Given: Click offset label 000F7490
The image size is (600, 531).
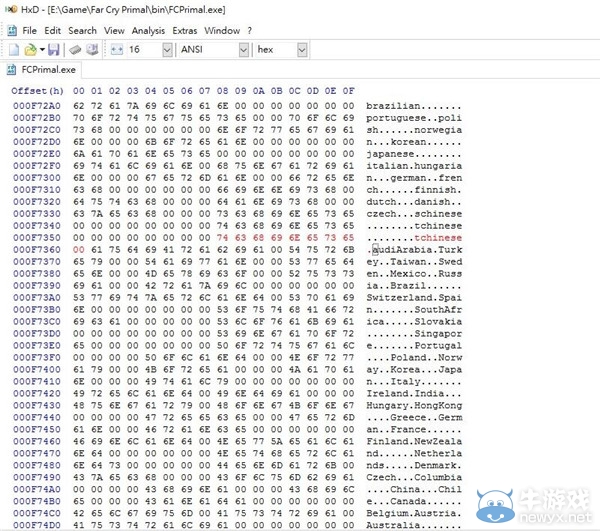Looking at the screenshot, I should click(37, 477).
